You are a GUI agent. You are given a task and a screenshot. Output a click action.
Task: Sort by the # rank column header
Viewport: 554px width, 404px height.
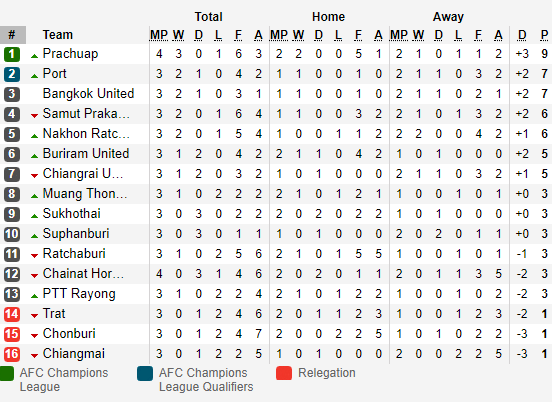(13, 35)
